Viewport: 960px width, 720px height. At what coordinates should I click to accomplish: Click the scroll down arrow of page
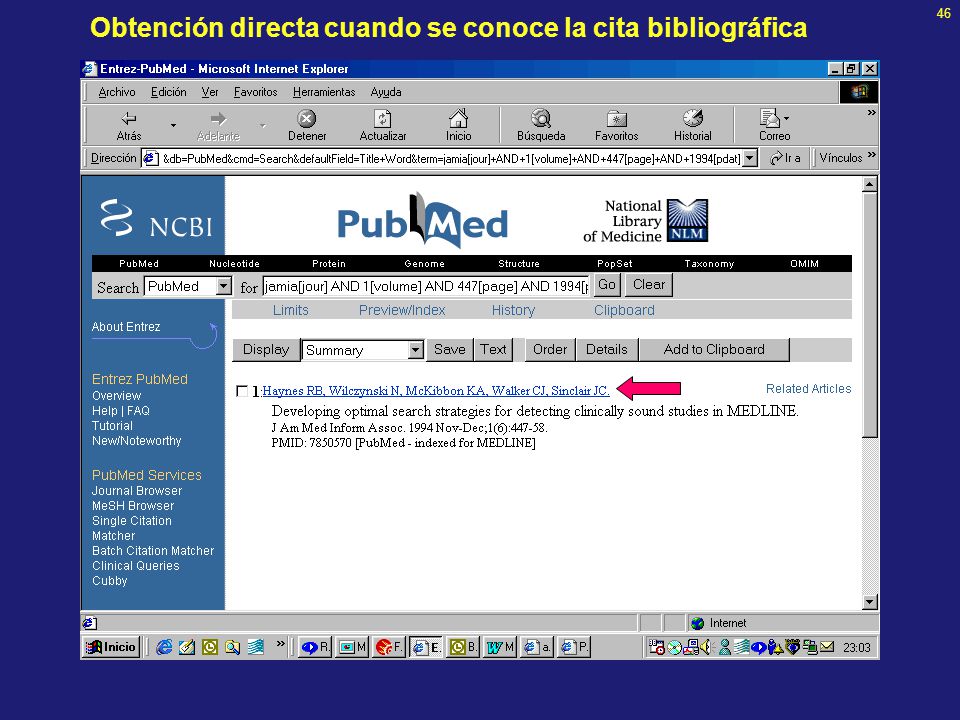click(869, 602)
